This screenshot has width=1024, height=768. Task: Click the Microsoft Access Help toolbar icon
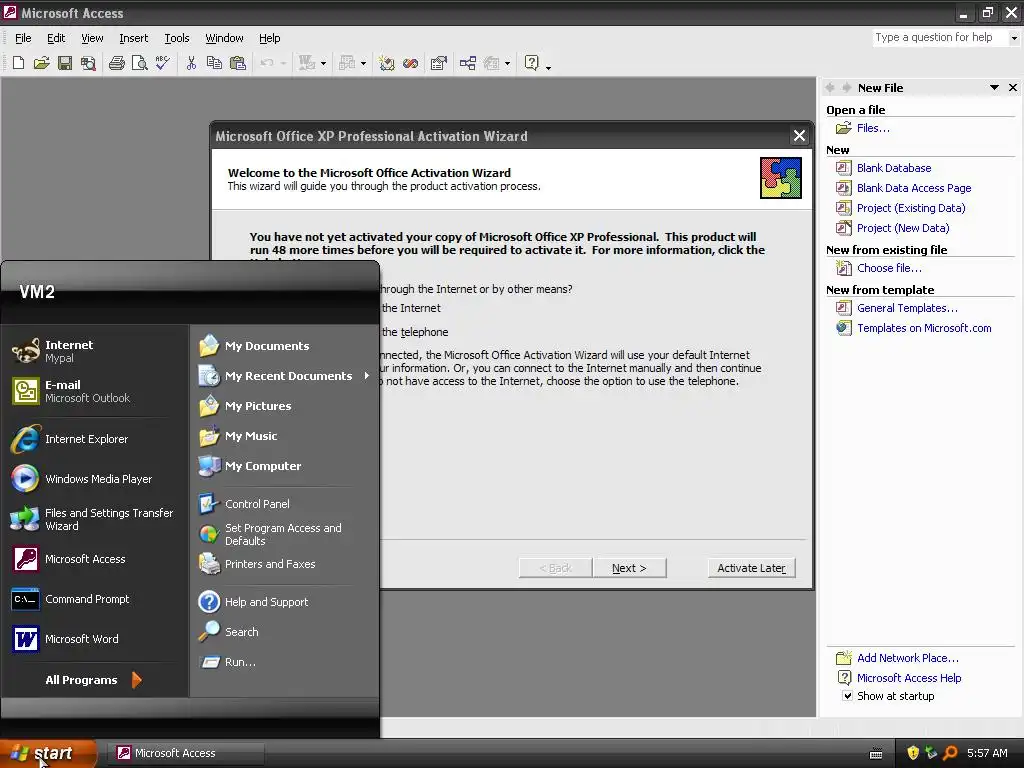point(532,63)
